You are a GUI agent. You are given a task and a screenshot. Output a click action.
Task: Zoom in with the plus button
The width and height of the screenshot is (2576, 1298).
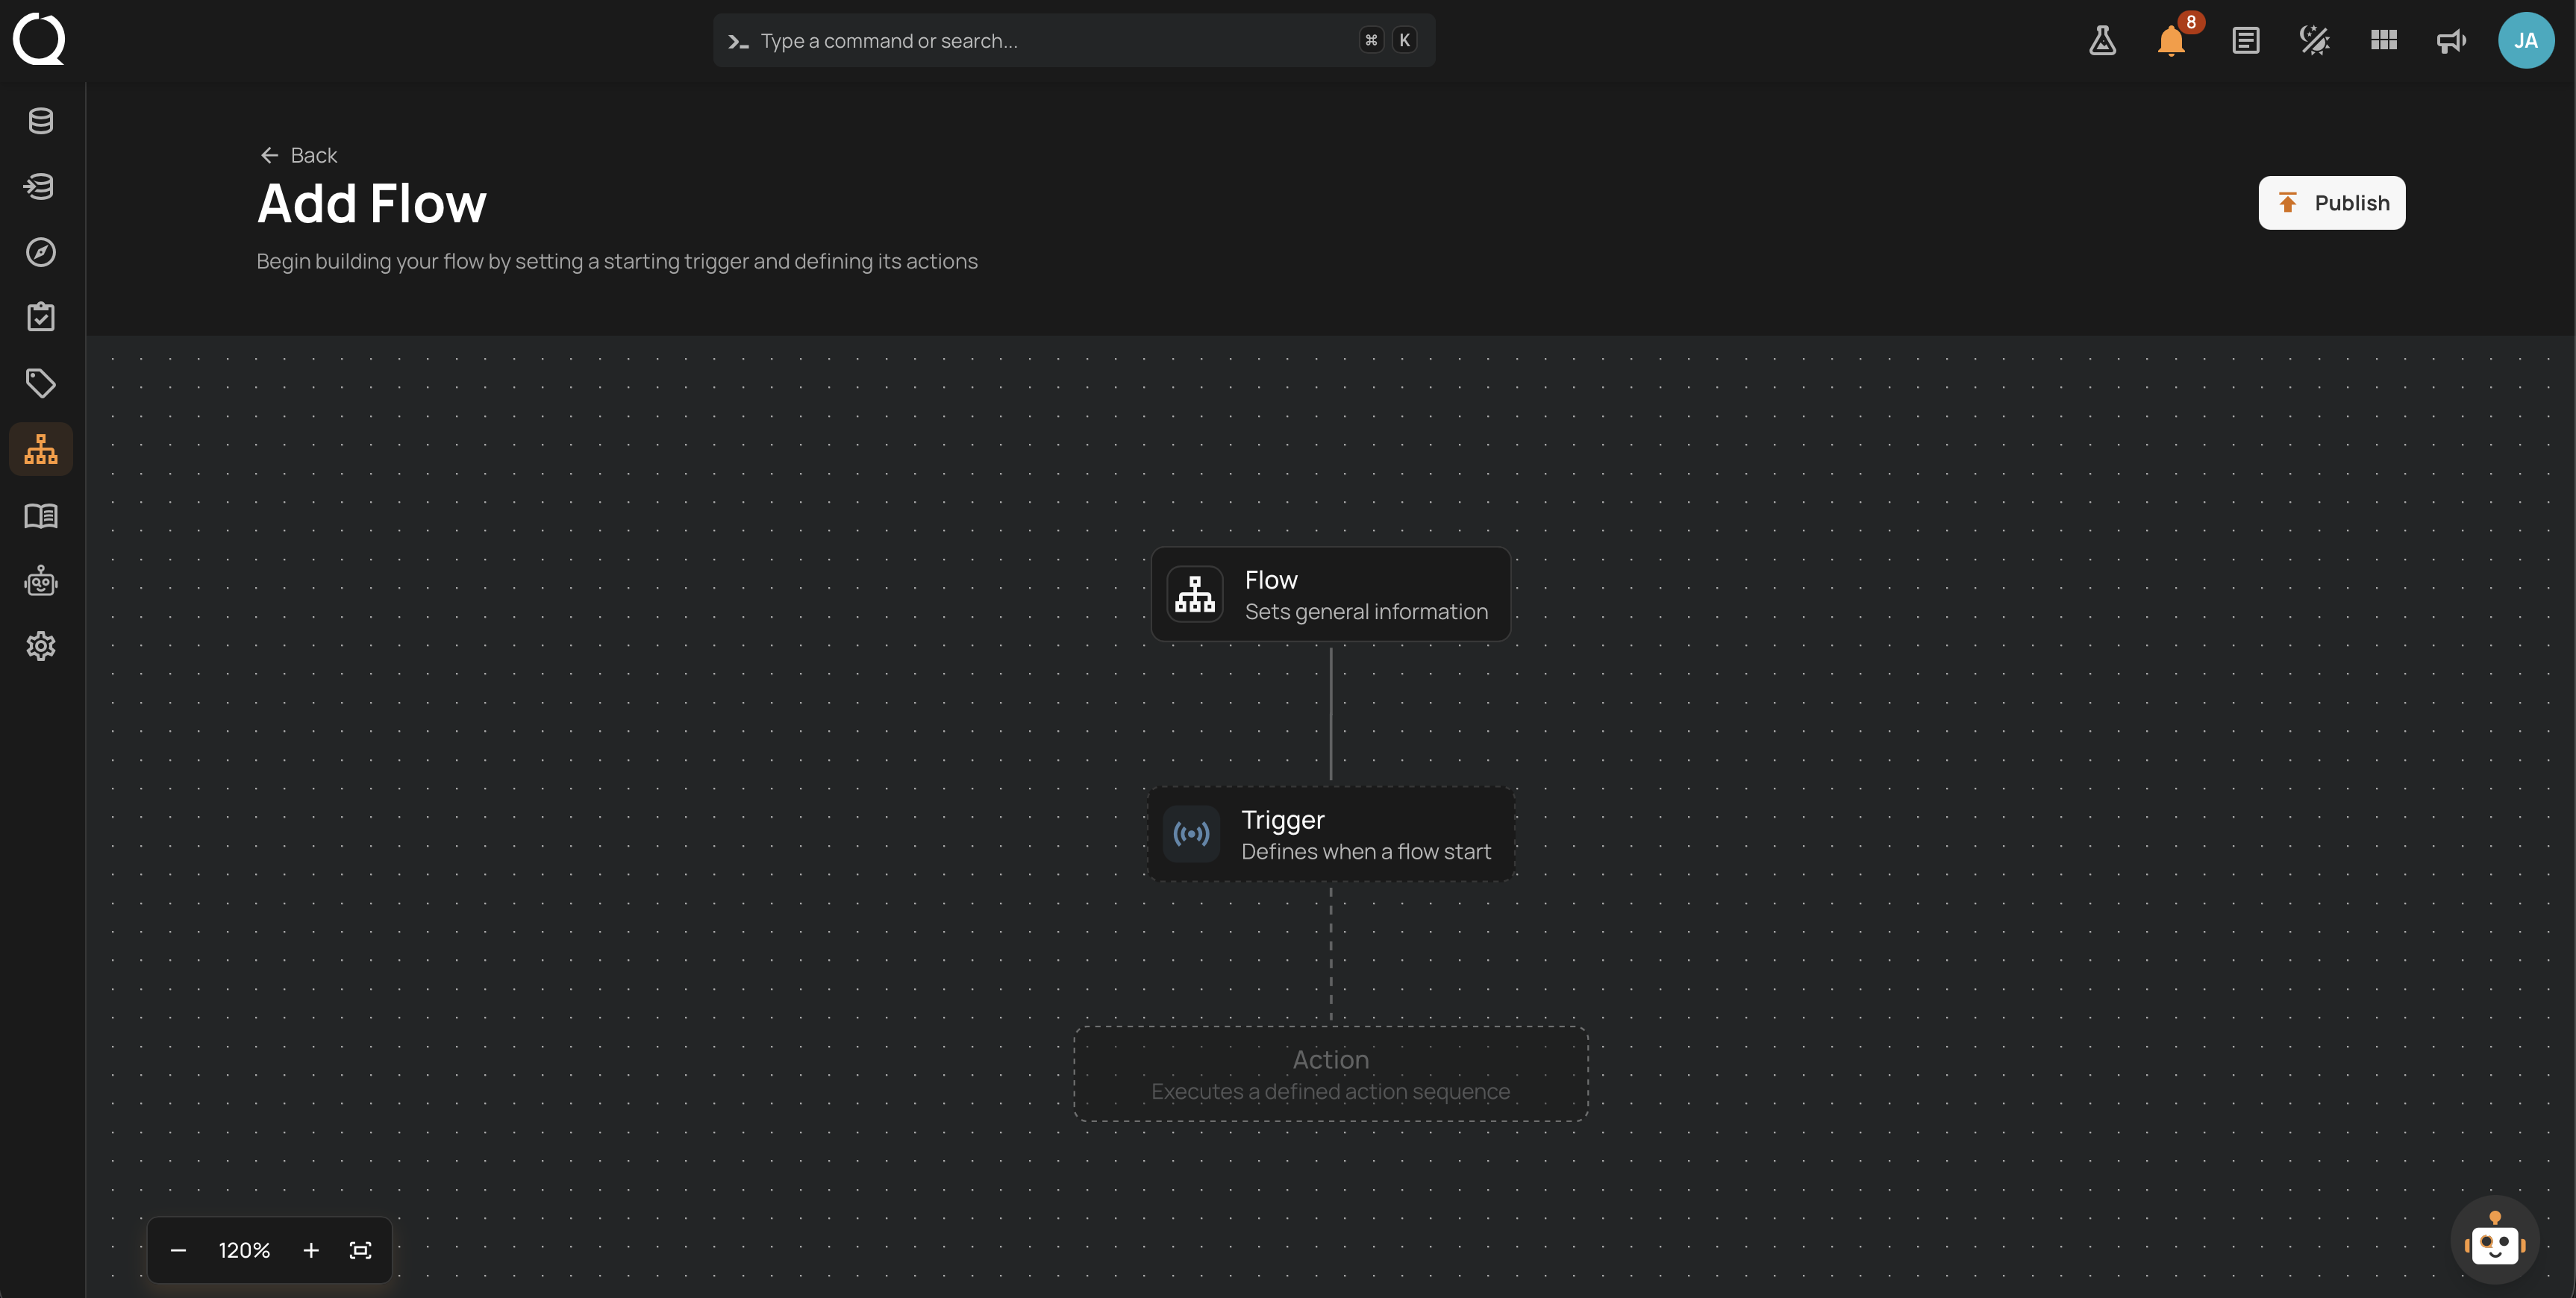click(x=311, y=1250)
